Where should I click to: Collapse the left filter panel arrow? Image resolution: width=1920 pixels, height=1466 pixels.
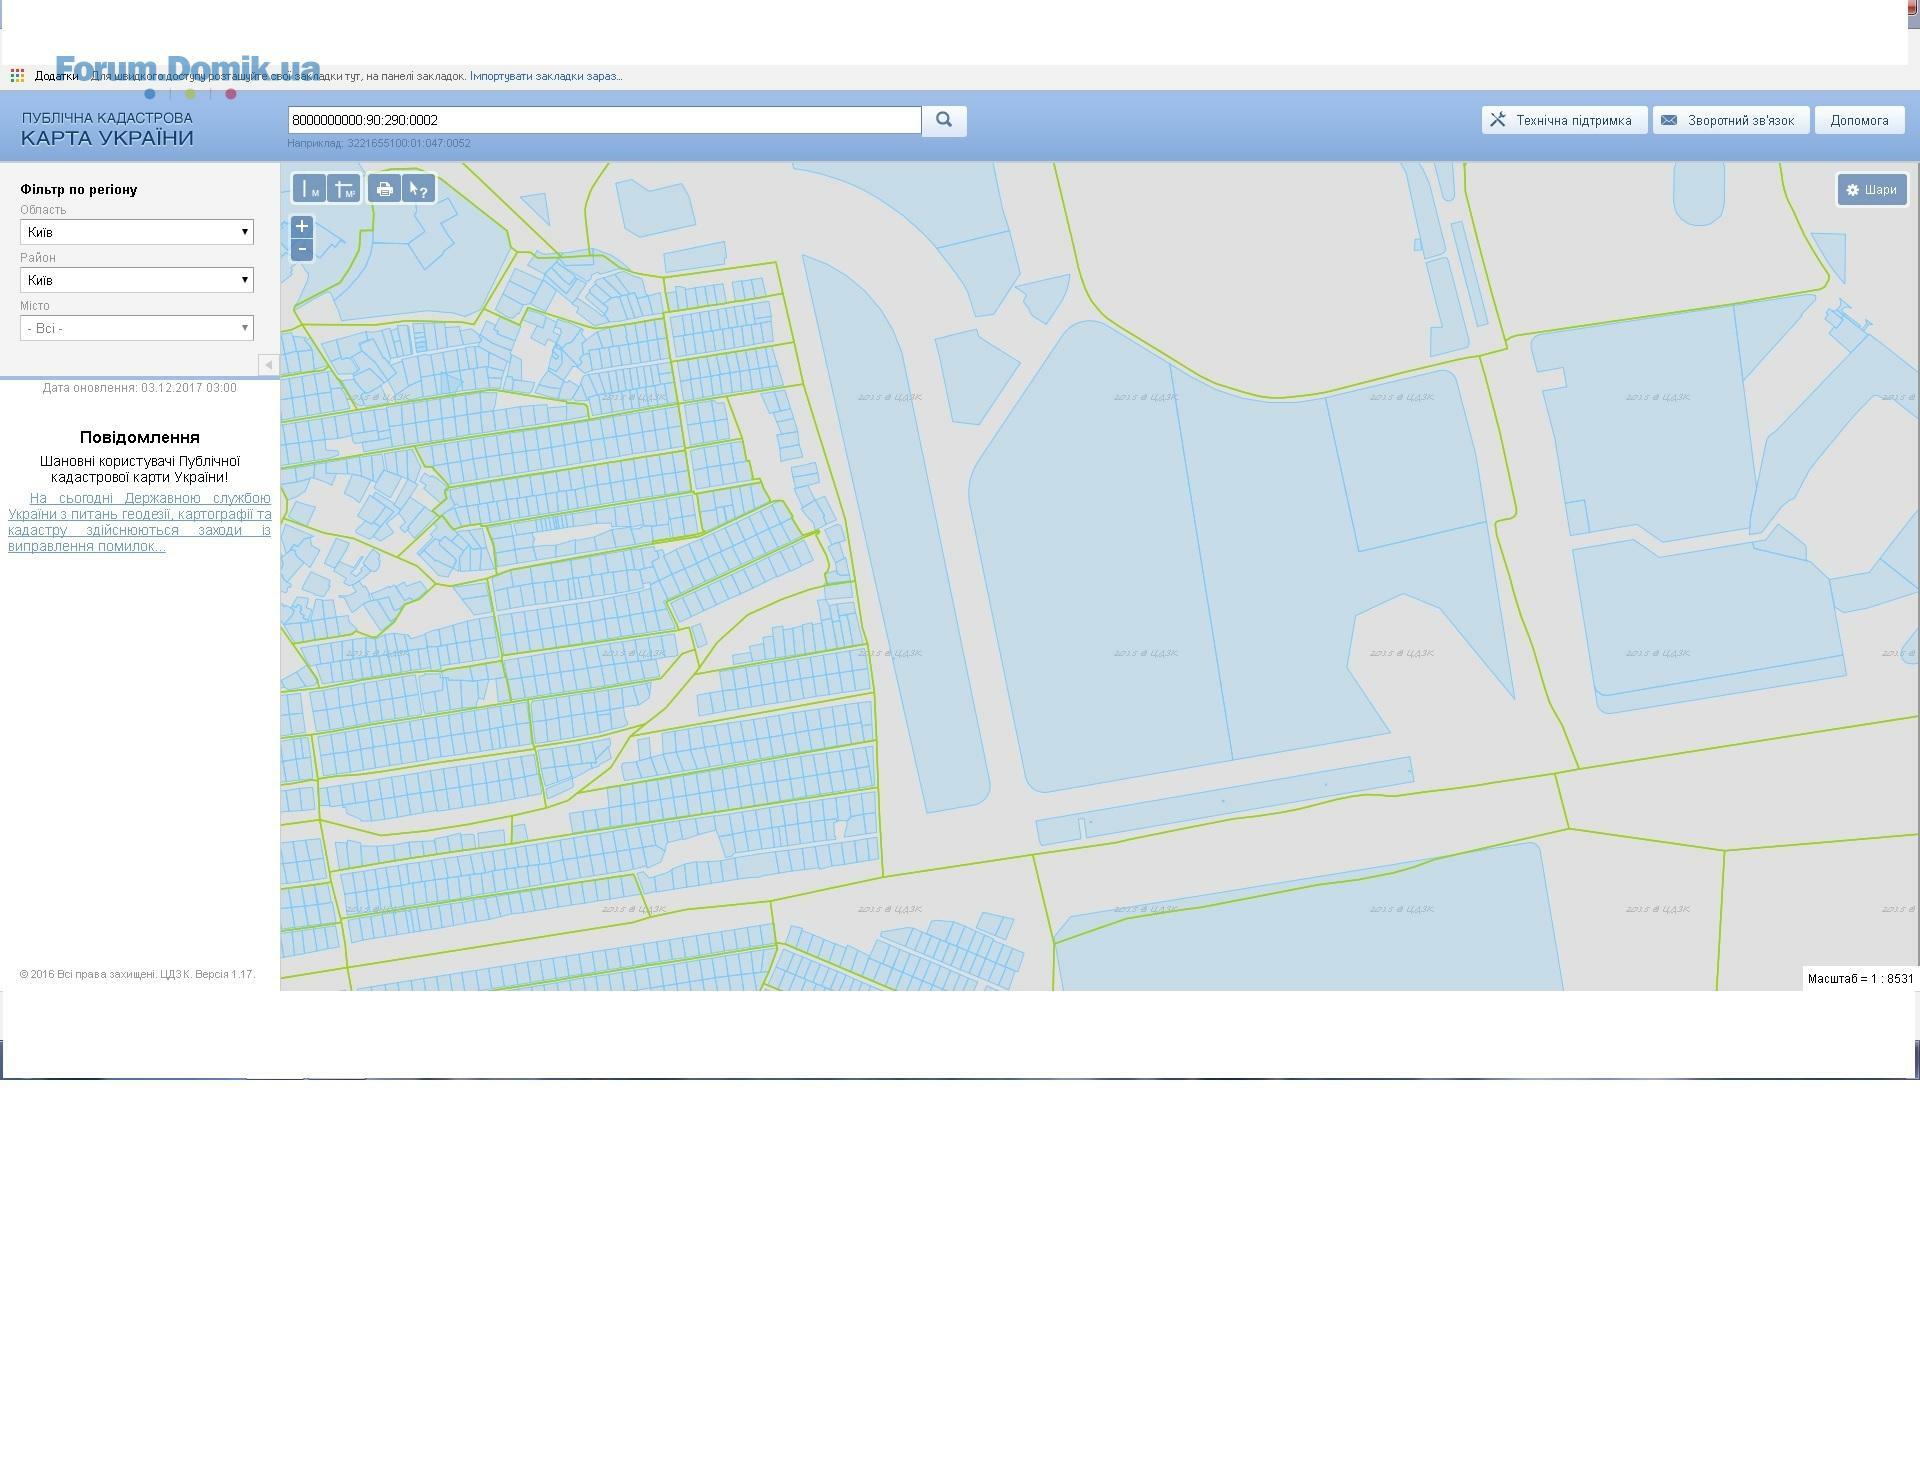click(x=268, y=365)
